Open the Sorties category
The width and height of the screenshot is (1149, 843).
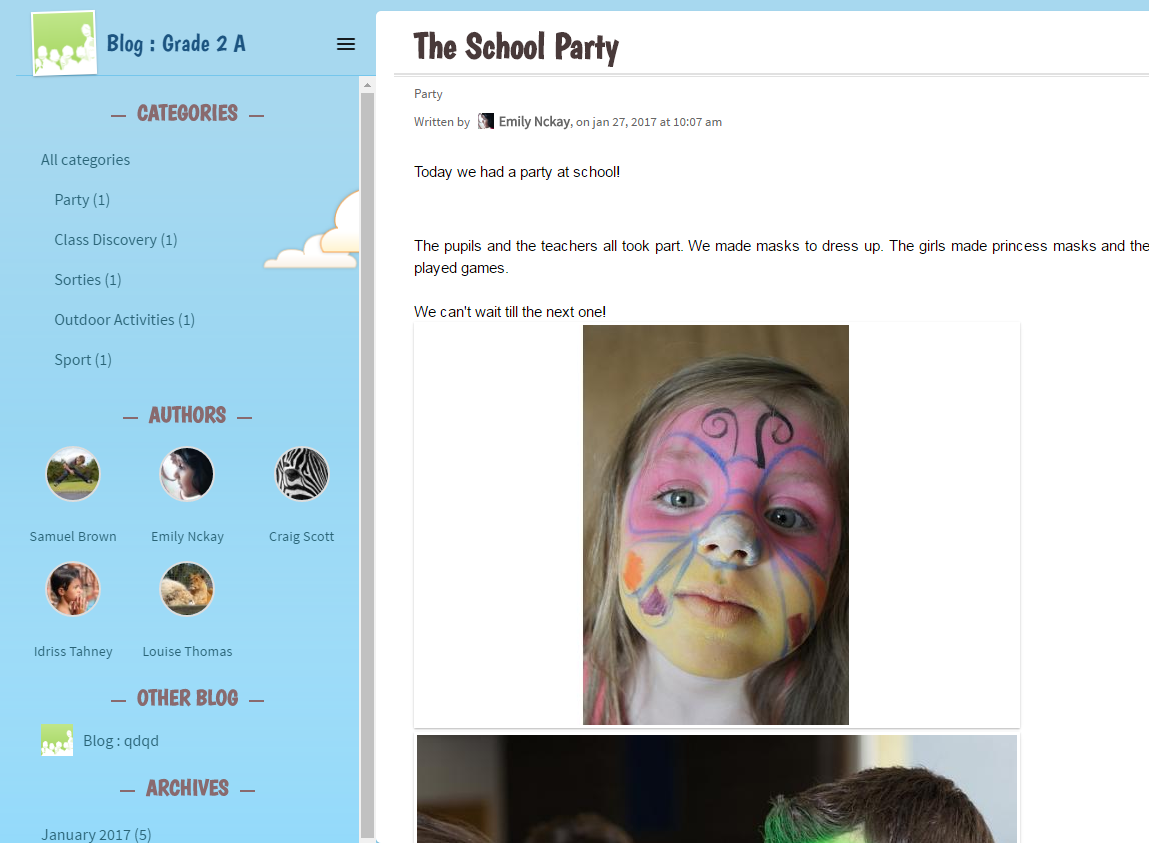click(x=88, y=279)
